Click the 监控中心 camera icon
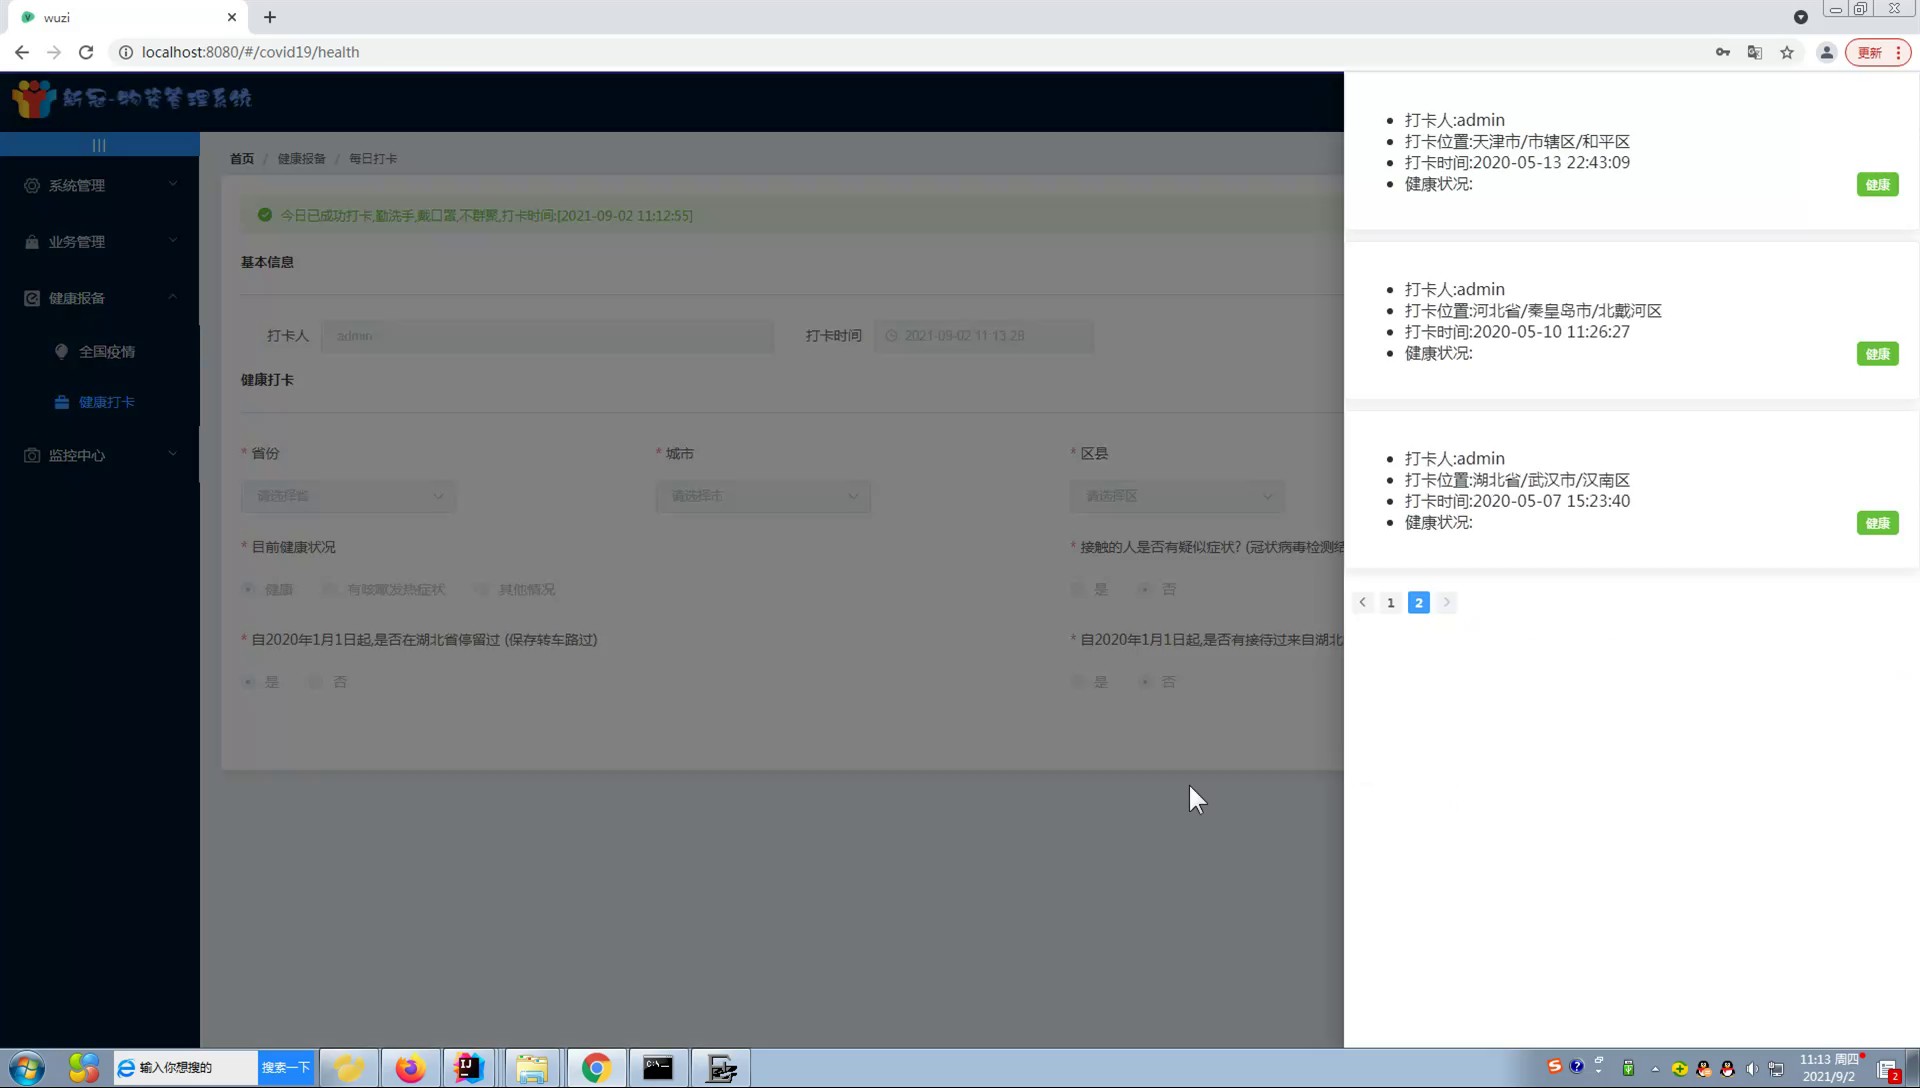This screenshot has height=1088, width=1920. click(x=32, y=456)
